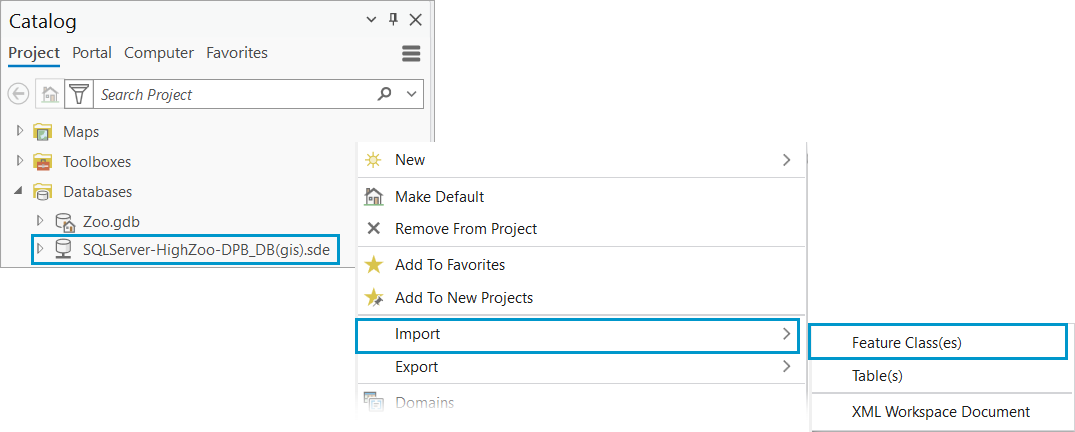
Task: Toggle auto-hide pin on Catalog pane
Action: coord(393,20)
